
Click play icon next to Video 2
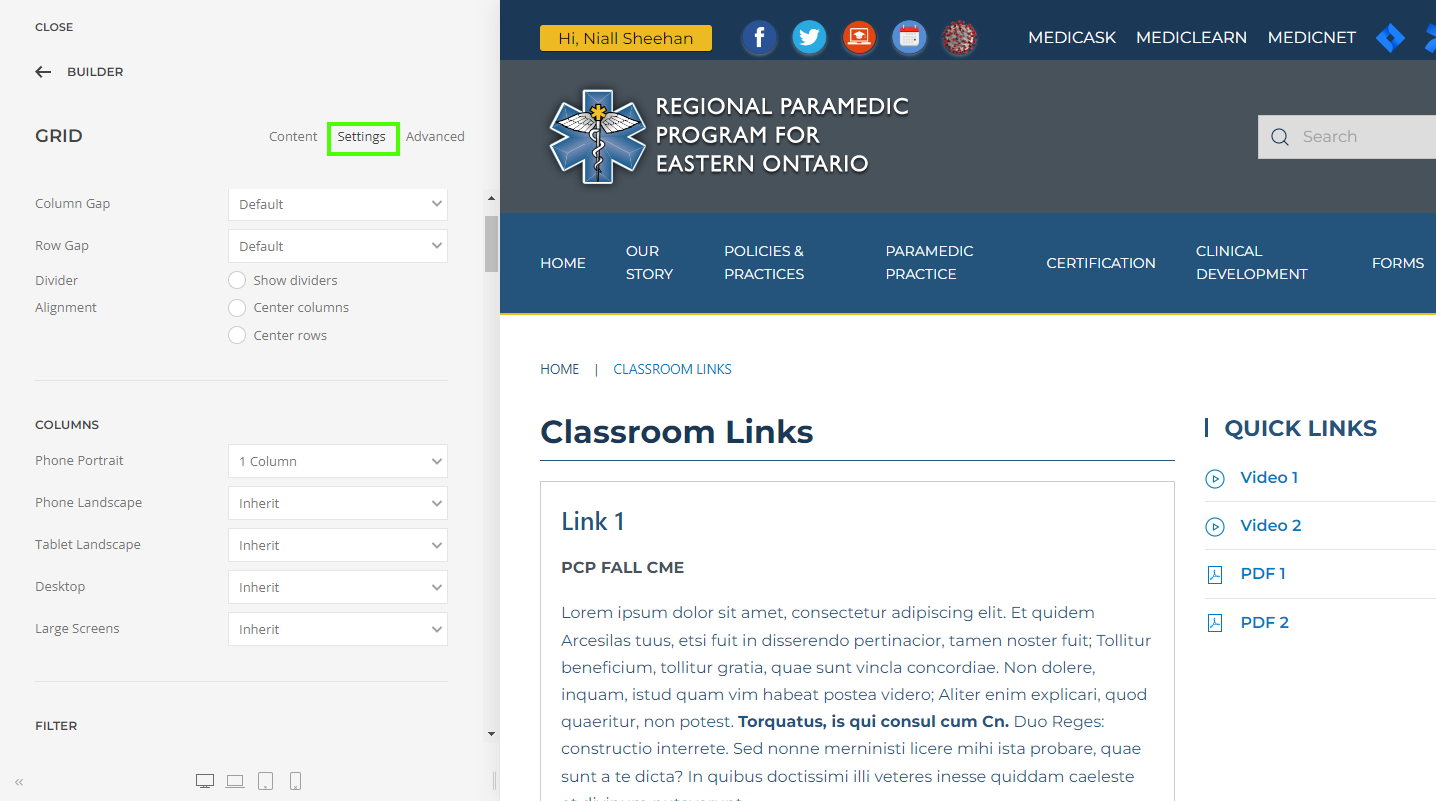pos(1215,527)
